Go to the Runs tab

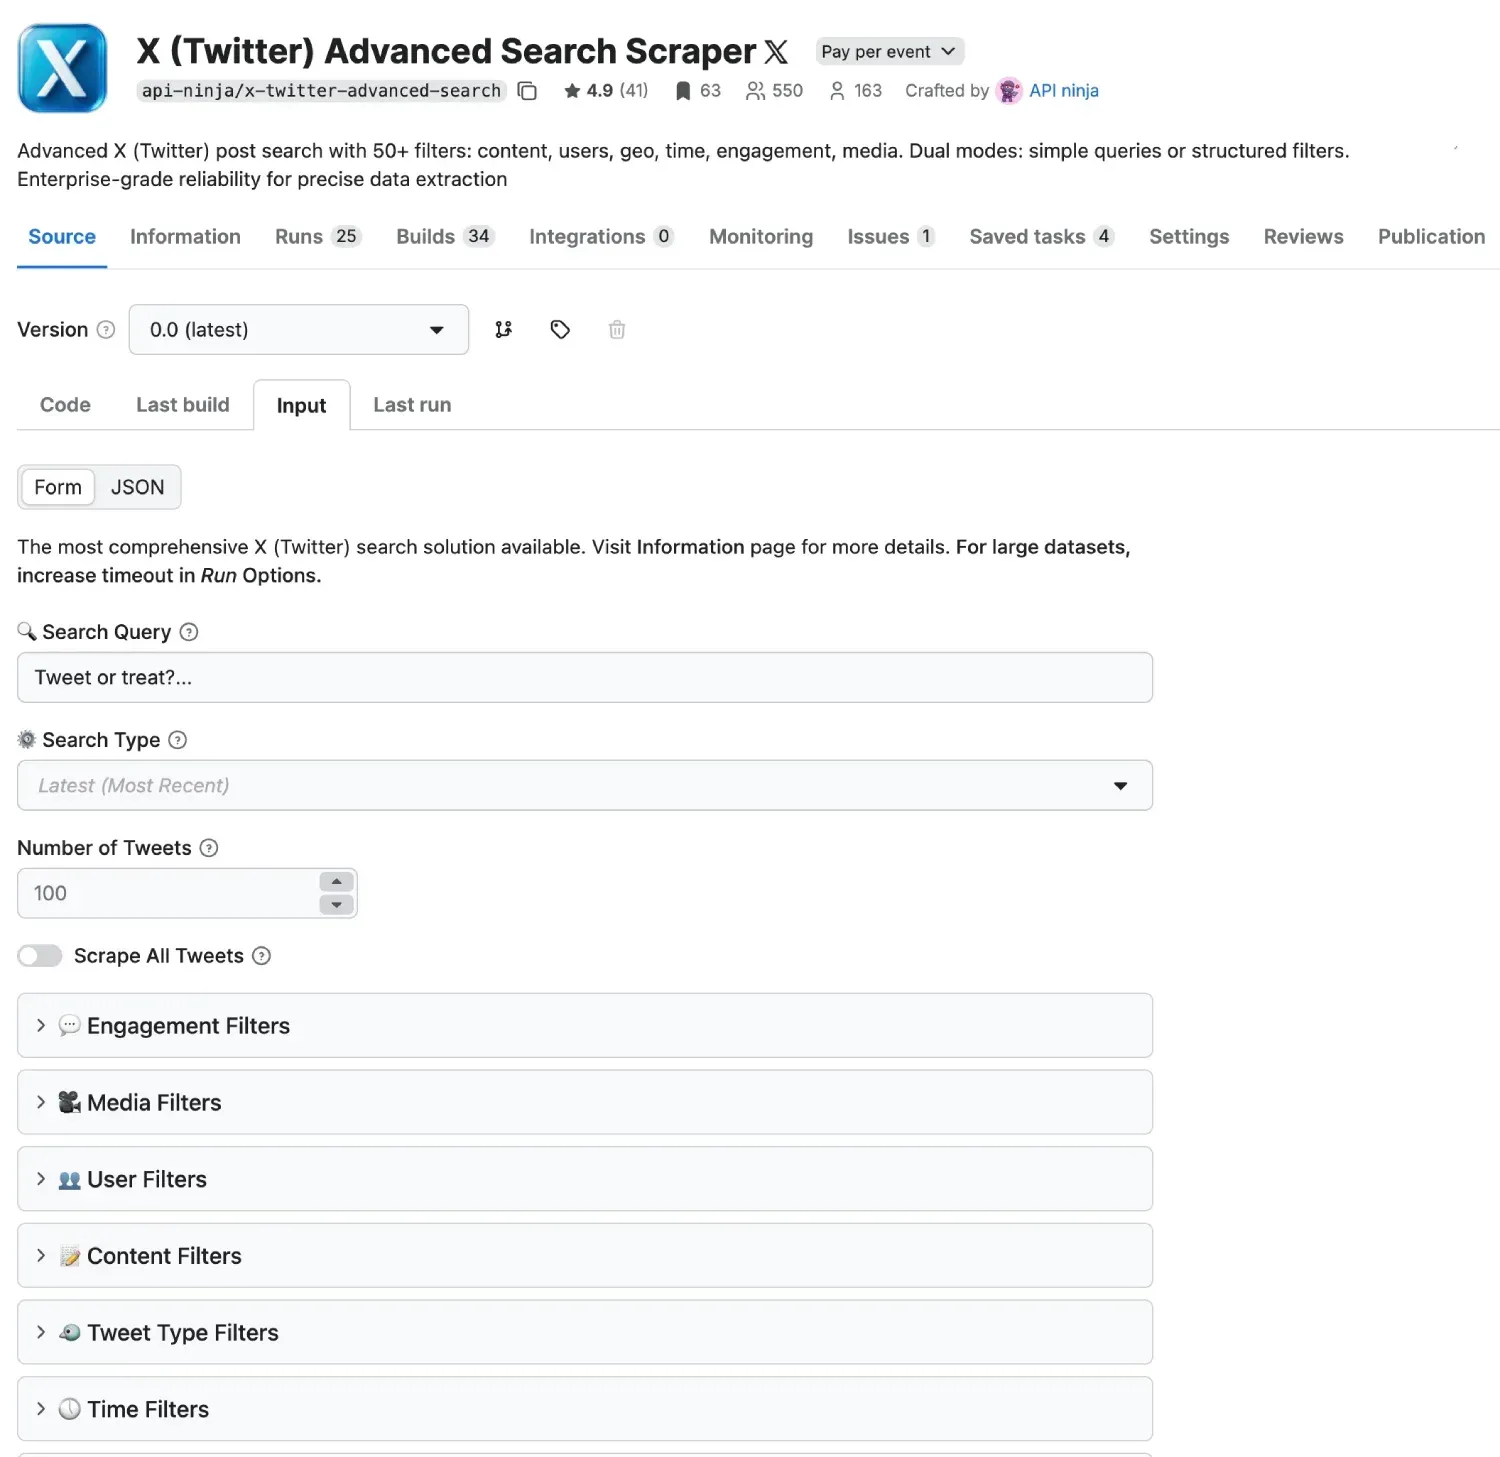(316, 237)
